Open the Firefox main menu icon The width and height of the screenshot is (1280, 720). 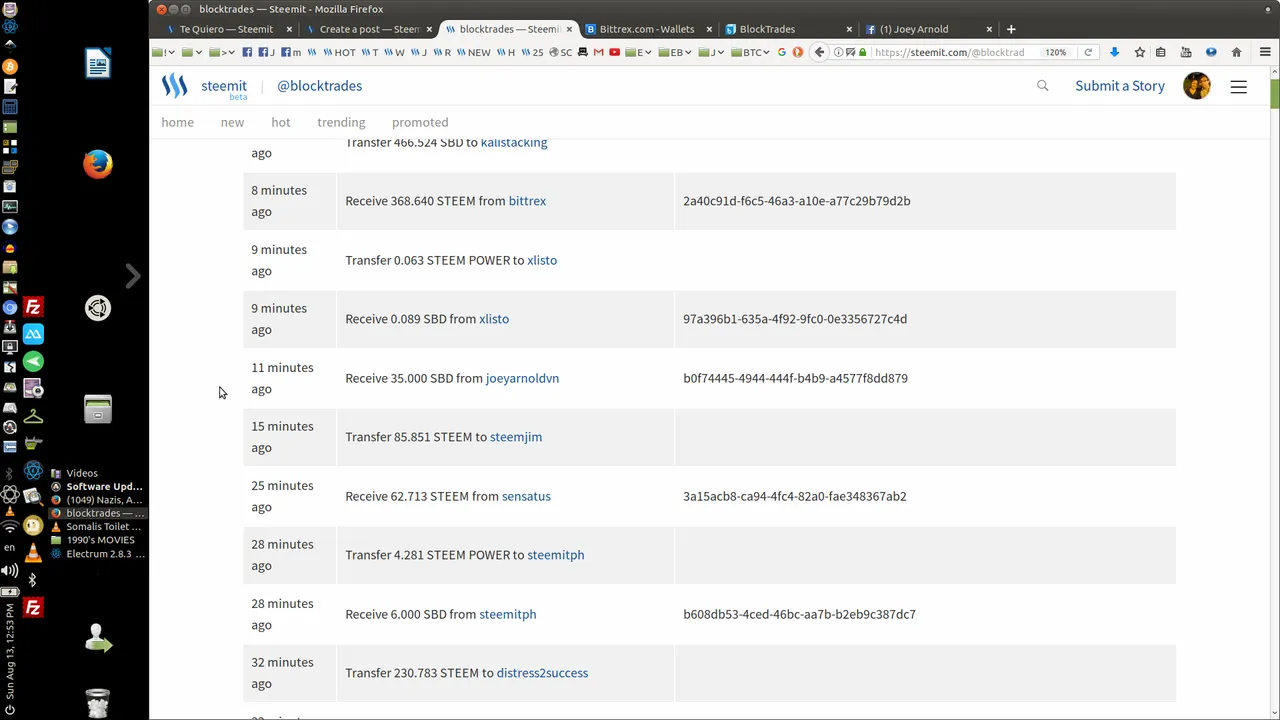pyautogui.click(x=1265, y=52)
